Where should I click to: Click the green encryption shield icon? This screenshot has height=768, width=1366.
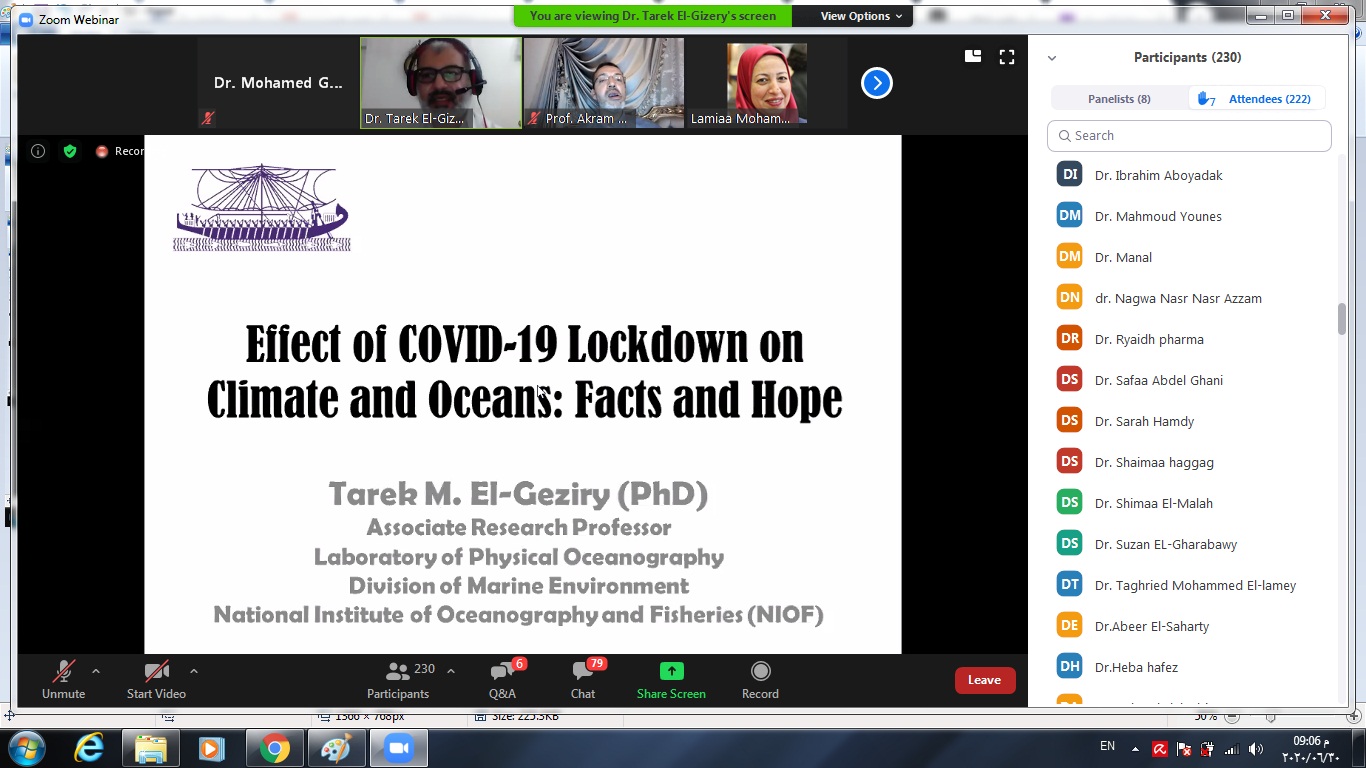70,151
